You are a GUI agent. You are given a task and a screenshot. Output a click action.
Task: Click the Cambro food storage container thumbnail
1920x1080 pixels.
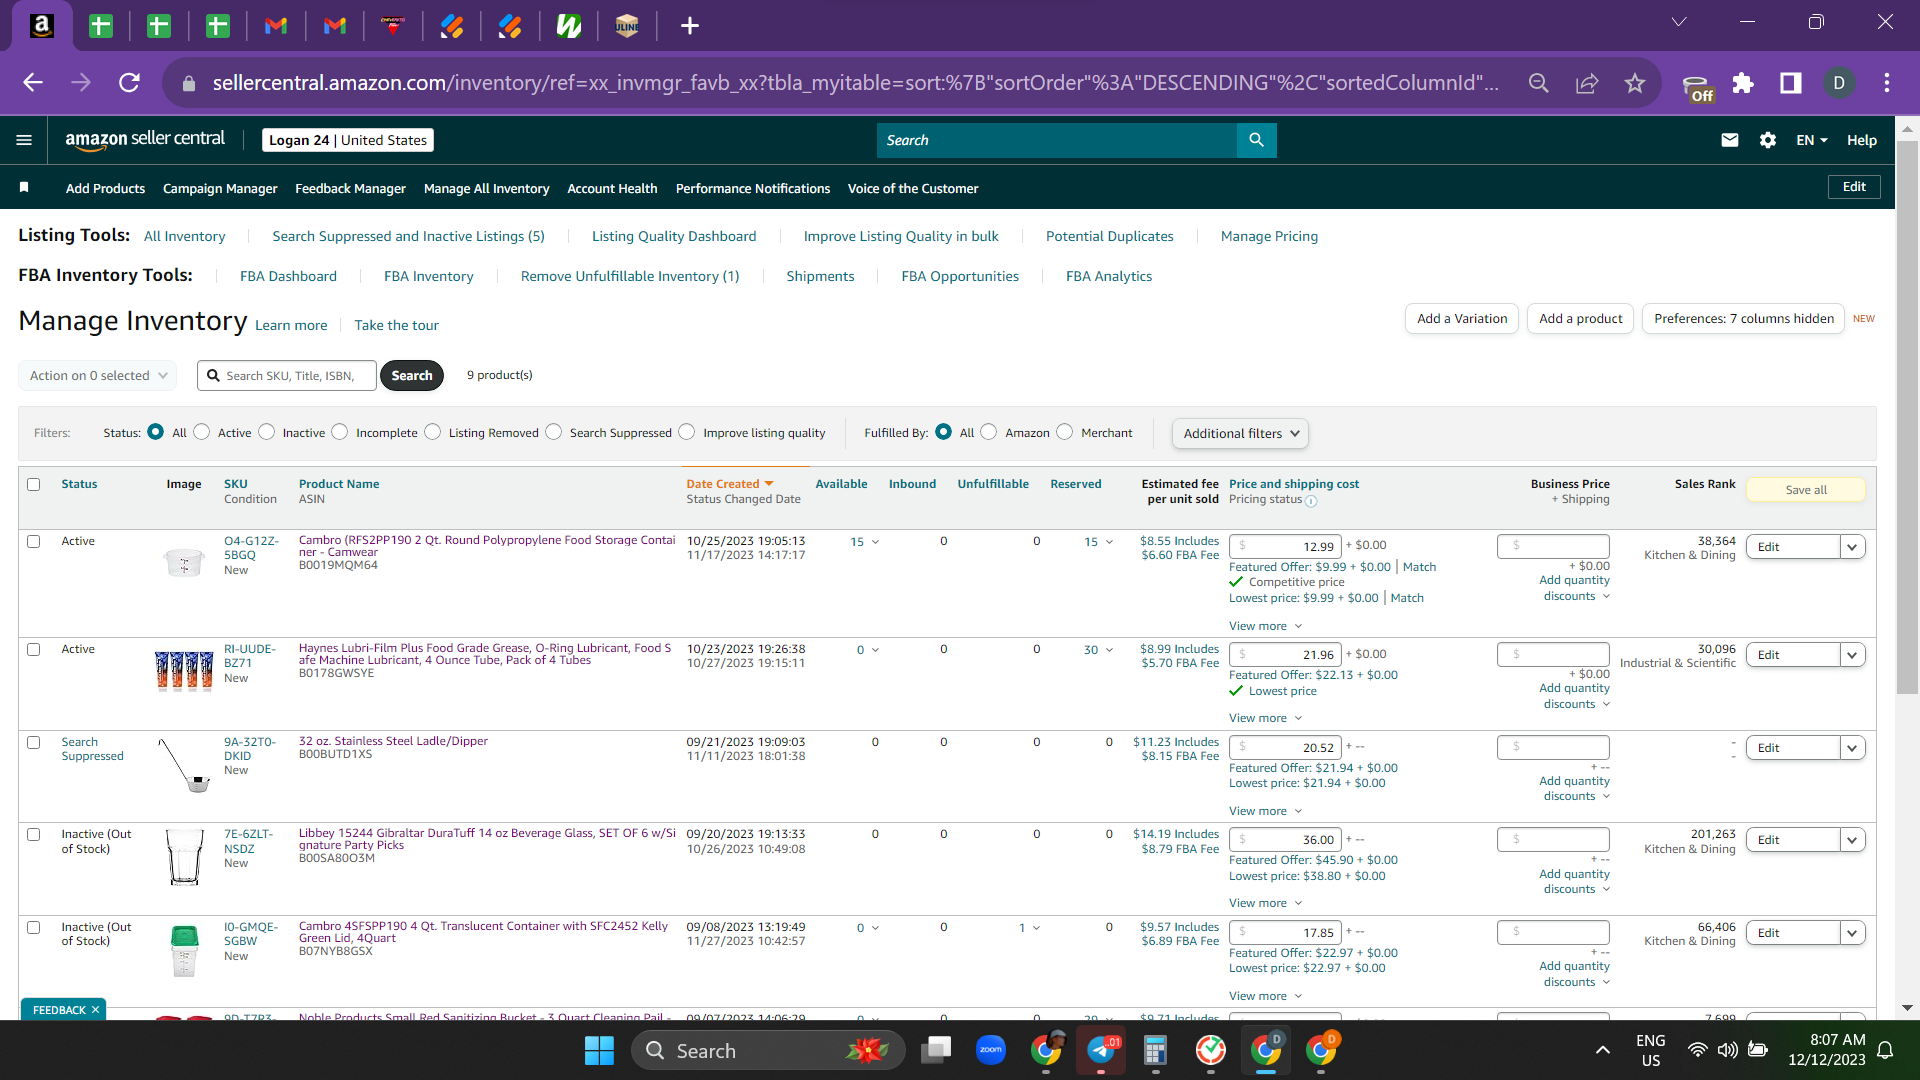(184, 563)
